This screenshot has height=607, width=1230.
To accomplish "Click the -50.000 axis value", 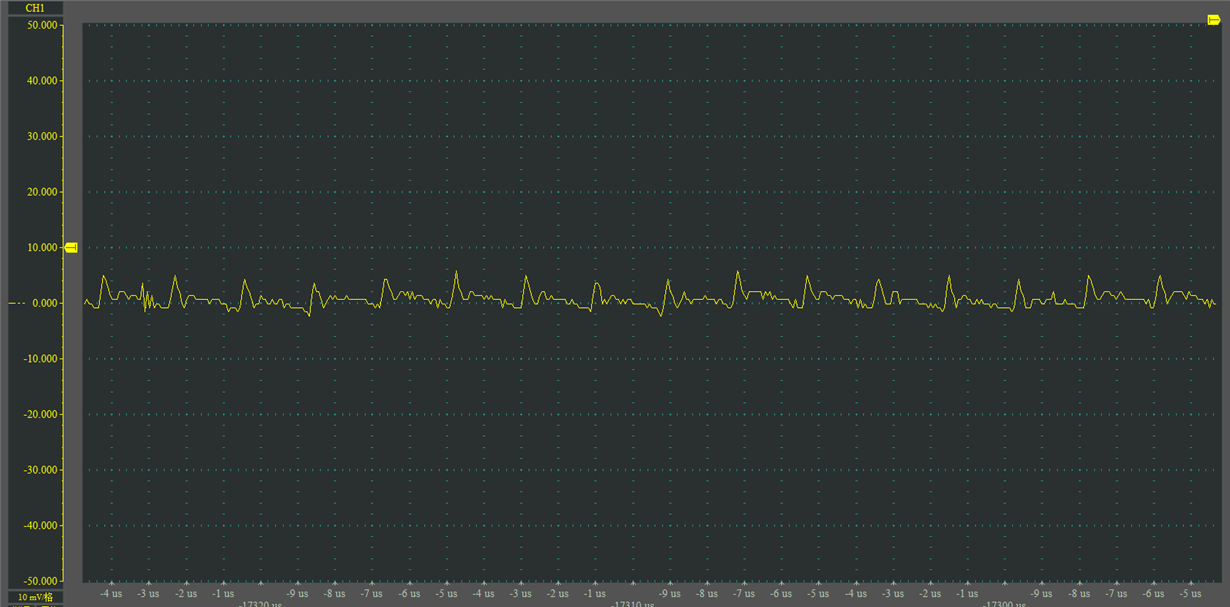I will coord(41,581).
